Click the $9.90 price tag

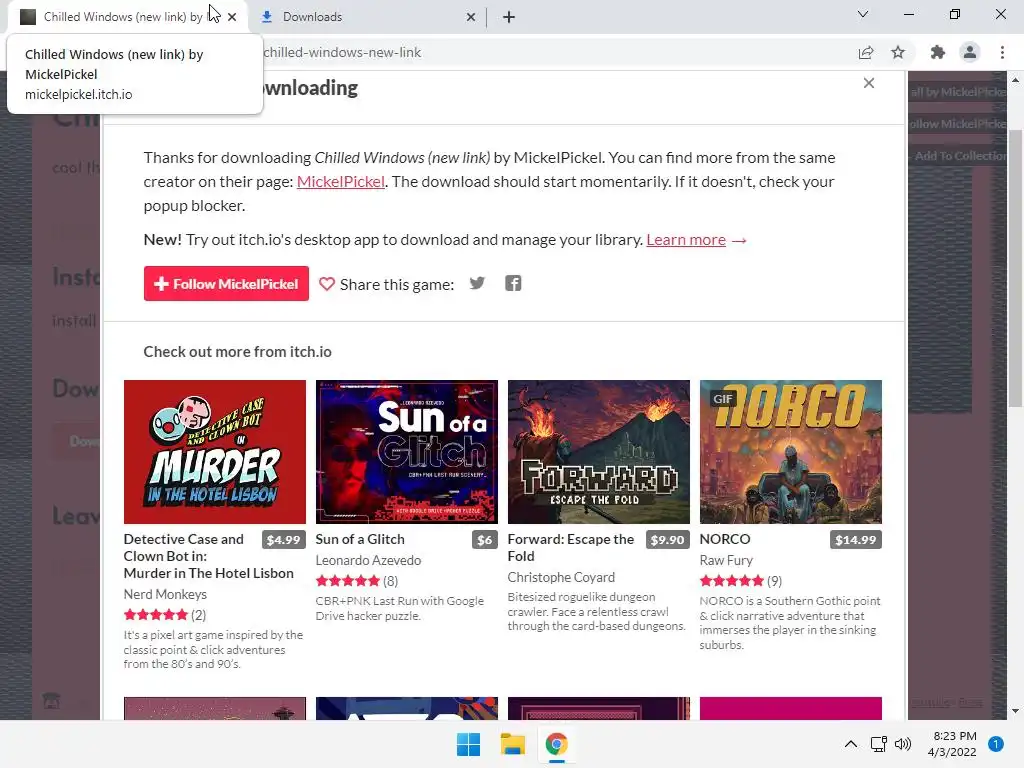click(667, 540)
